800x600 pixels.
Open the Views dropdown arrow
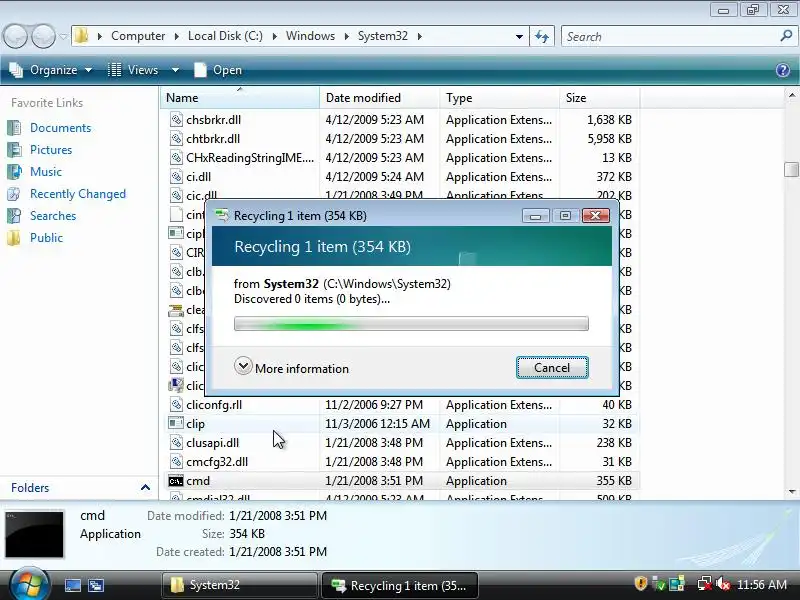click(x=175, y=70)
